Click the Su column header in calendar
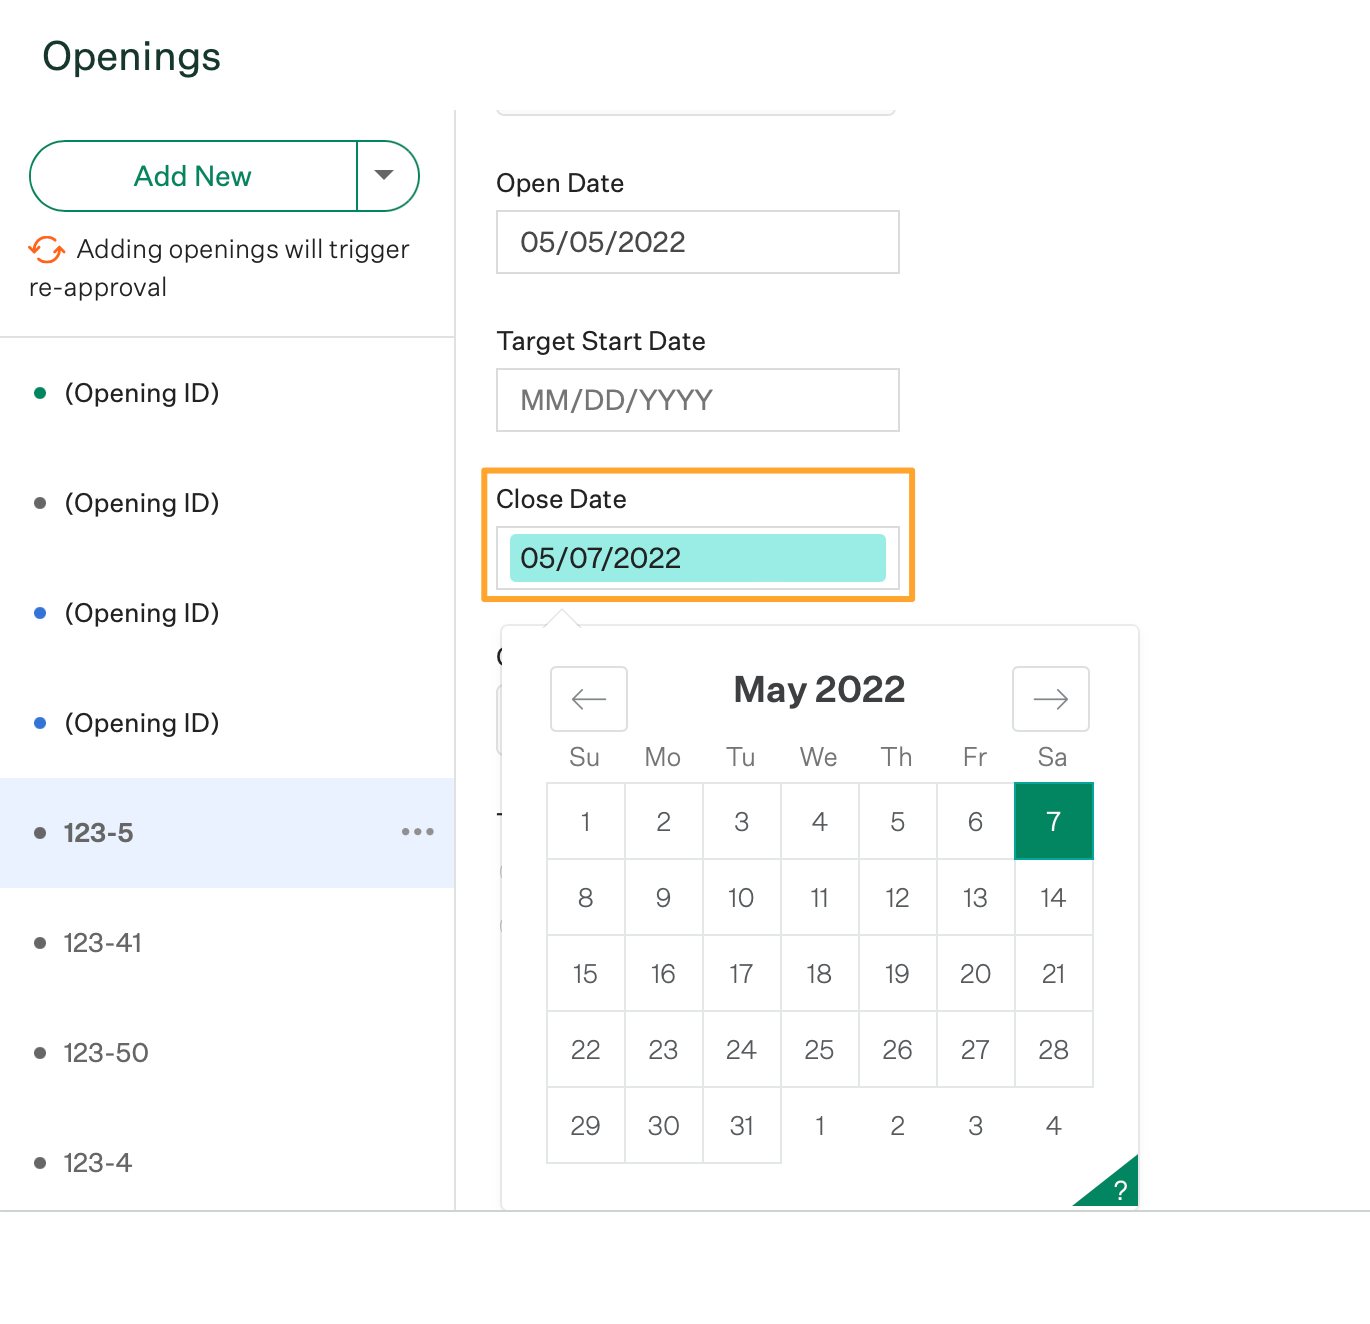1370x1324 pixels. (x=585, y=757)
